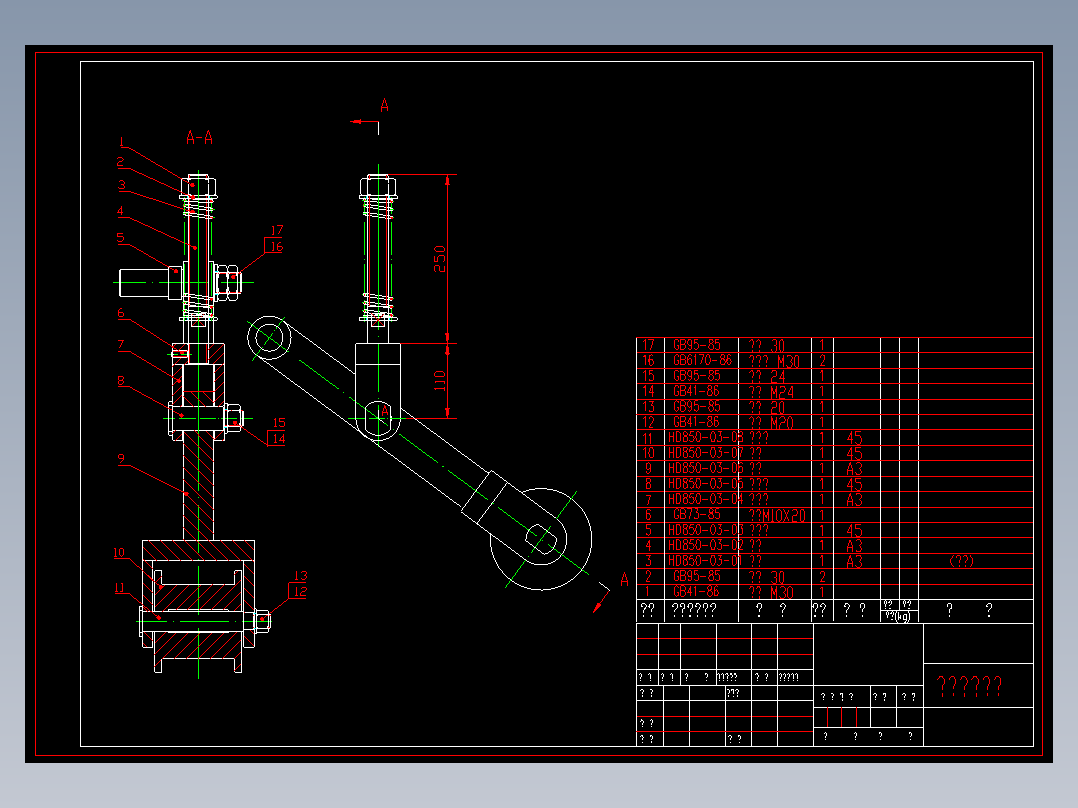Click "GB95-85" in parts list row 13
Screen dimensions: 1078x808
pyautogui.click(x=696, y=406)
